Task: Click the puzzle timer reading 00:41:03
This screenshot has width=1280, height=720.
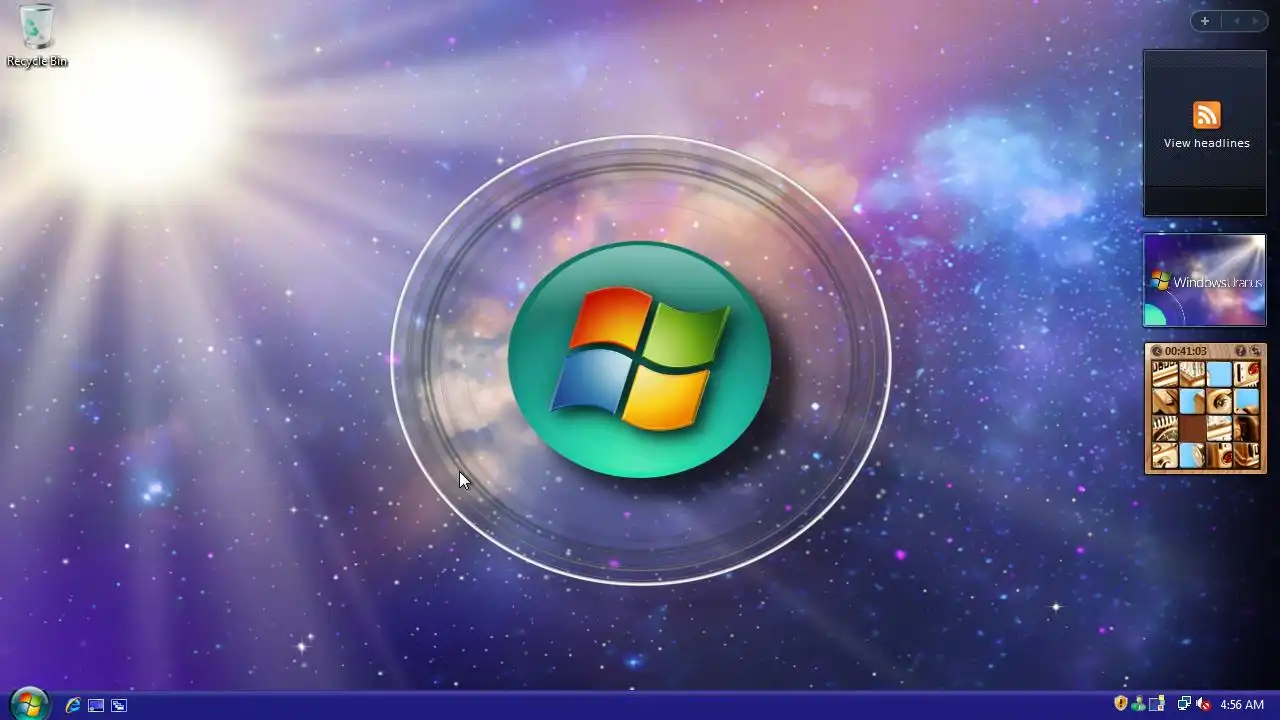Action: (x=1186, y=351)
